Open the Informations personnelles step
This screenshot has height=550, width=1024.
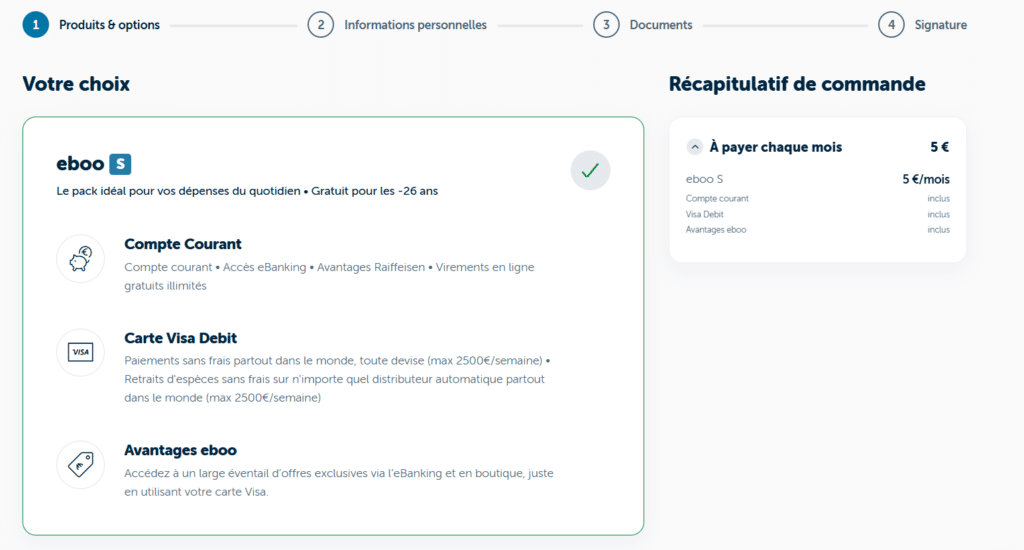[415, 25]
